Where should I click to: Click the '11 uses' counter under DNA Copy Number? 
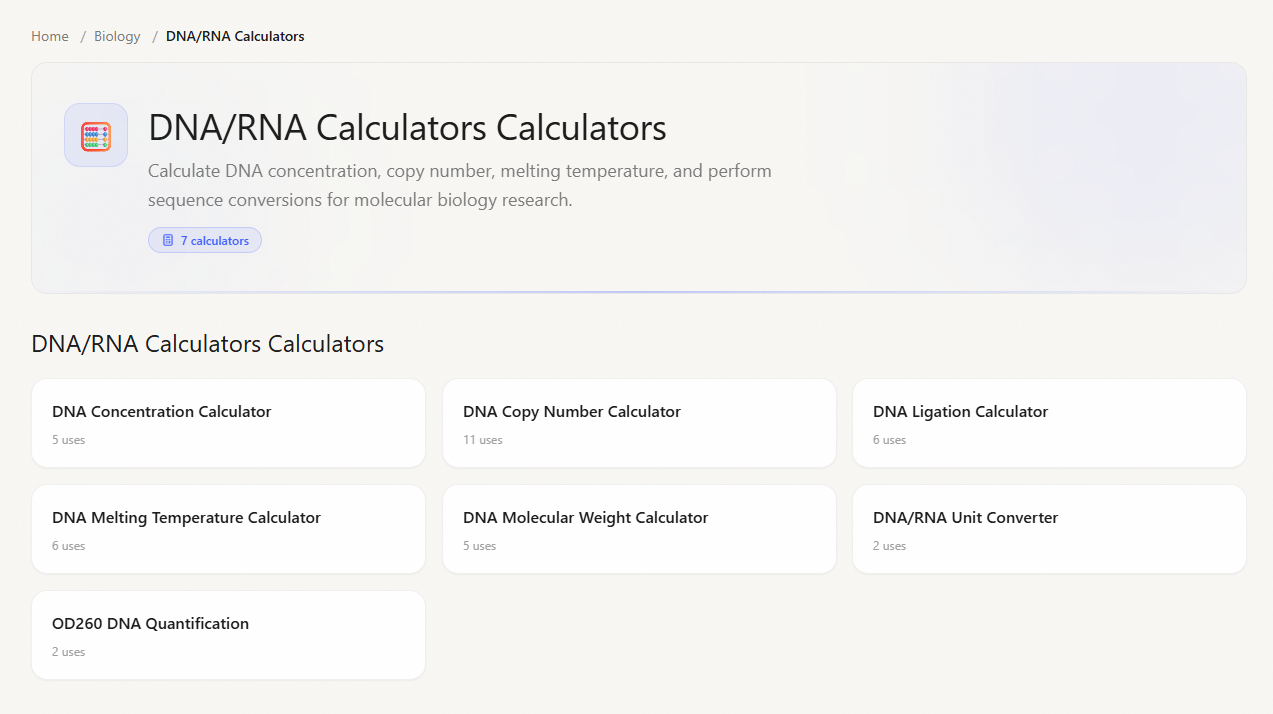[482, 440]
